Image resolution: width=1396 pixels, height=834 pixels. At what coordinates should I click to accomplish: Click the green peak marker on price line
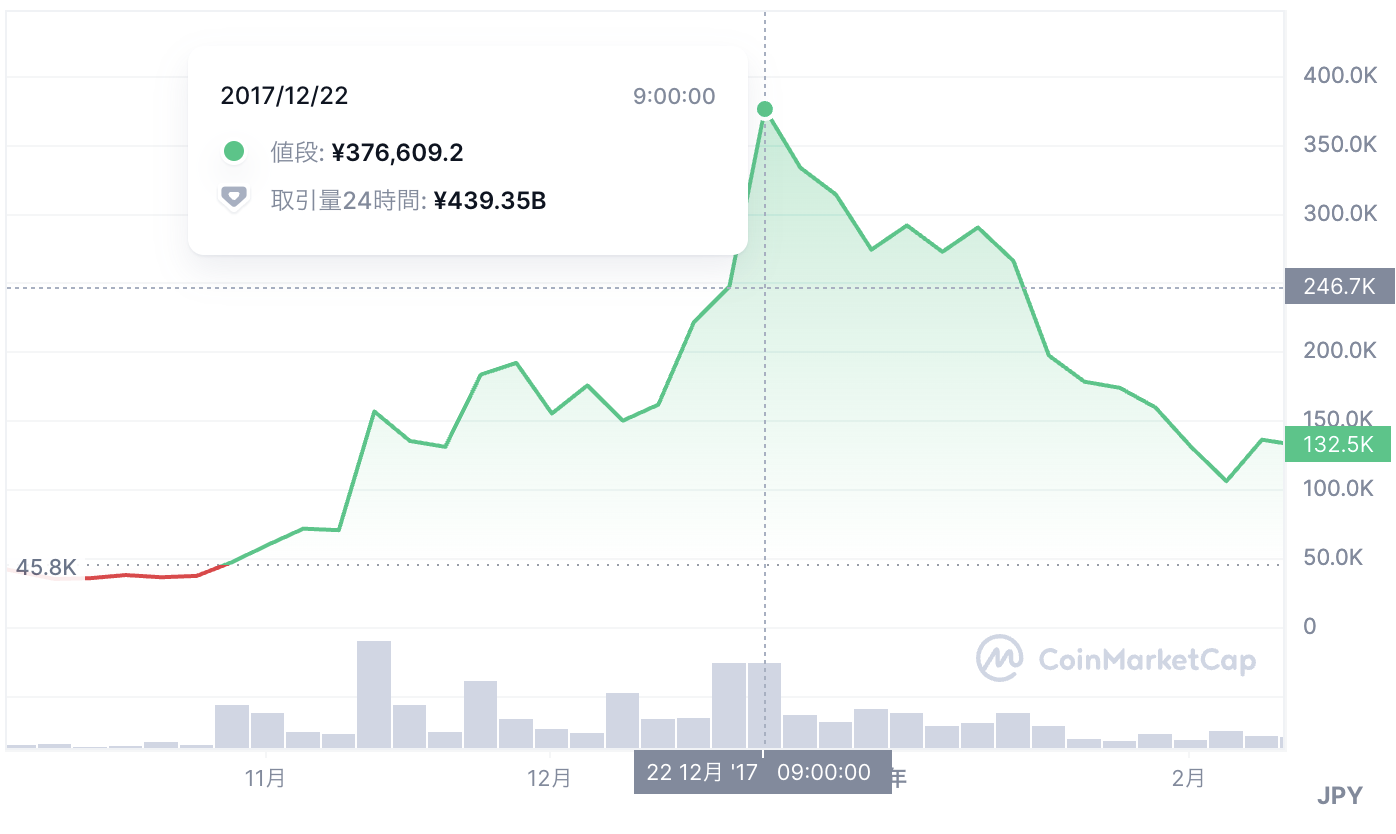765,109
